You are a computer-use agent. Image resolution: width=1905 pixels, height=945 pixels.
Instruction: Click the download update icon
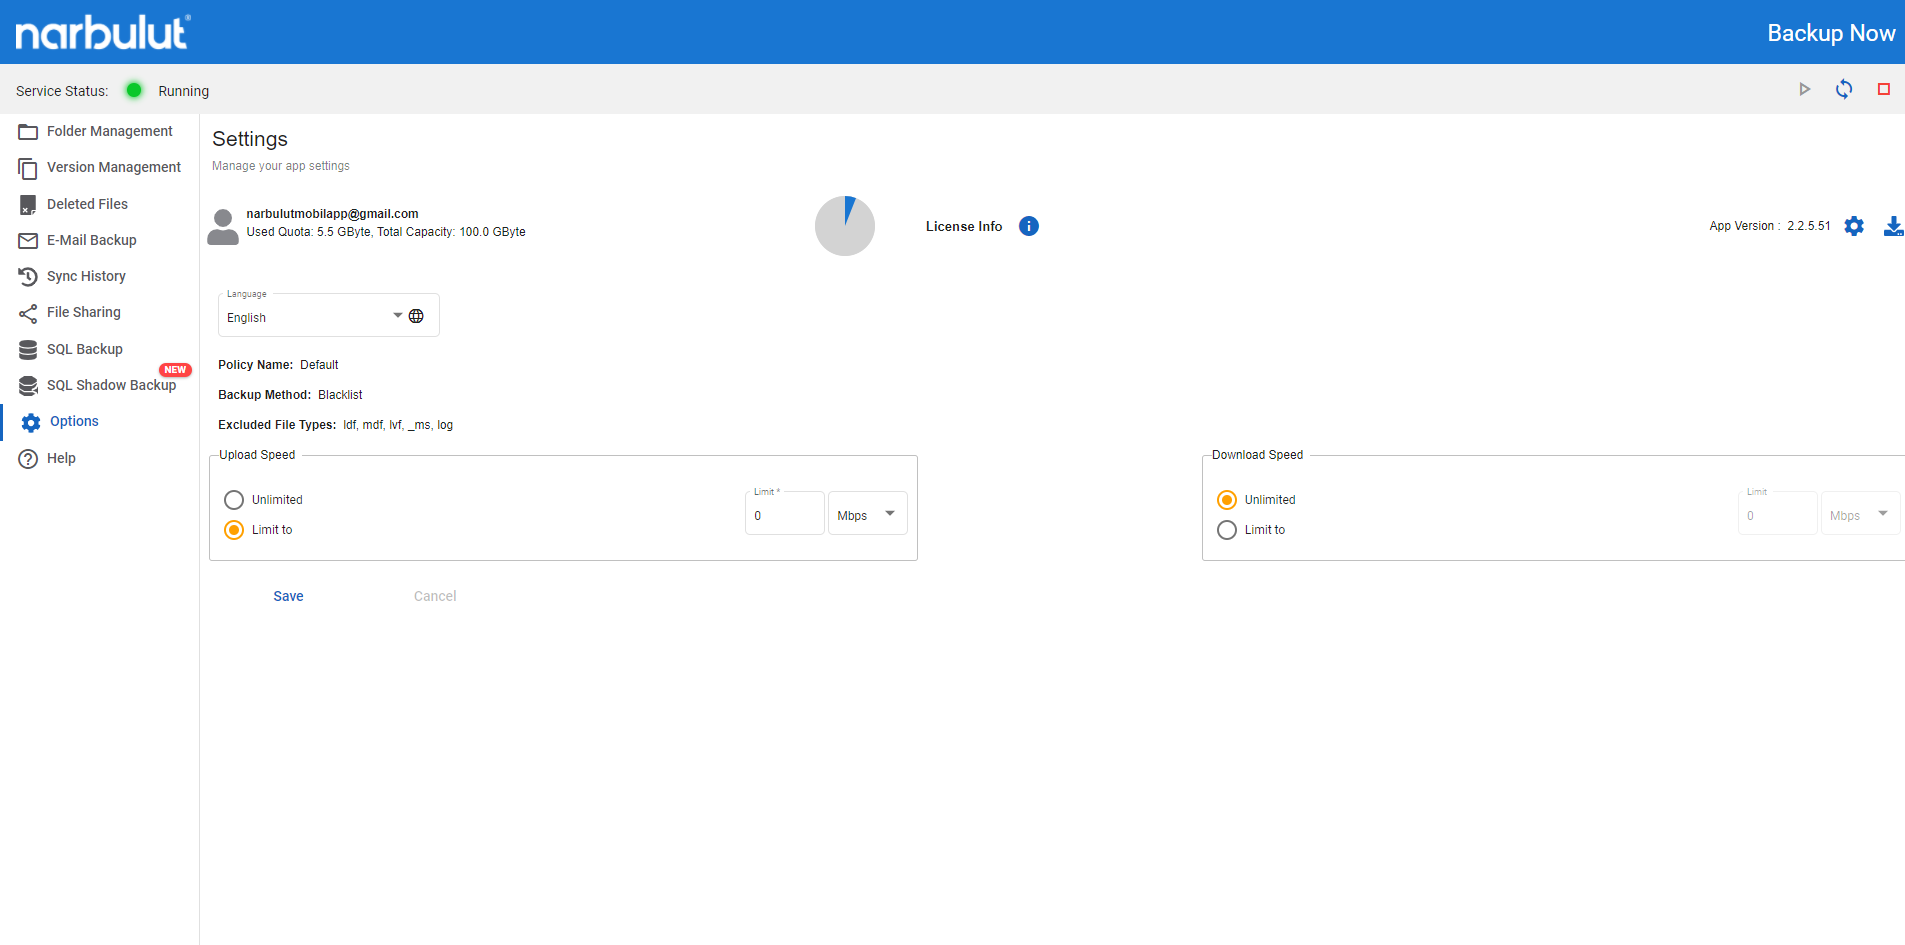[x=1893, y=226]
